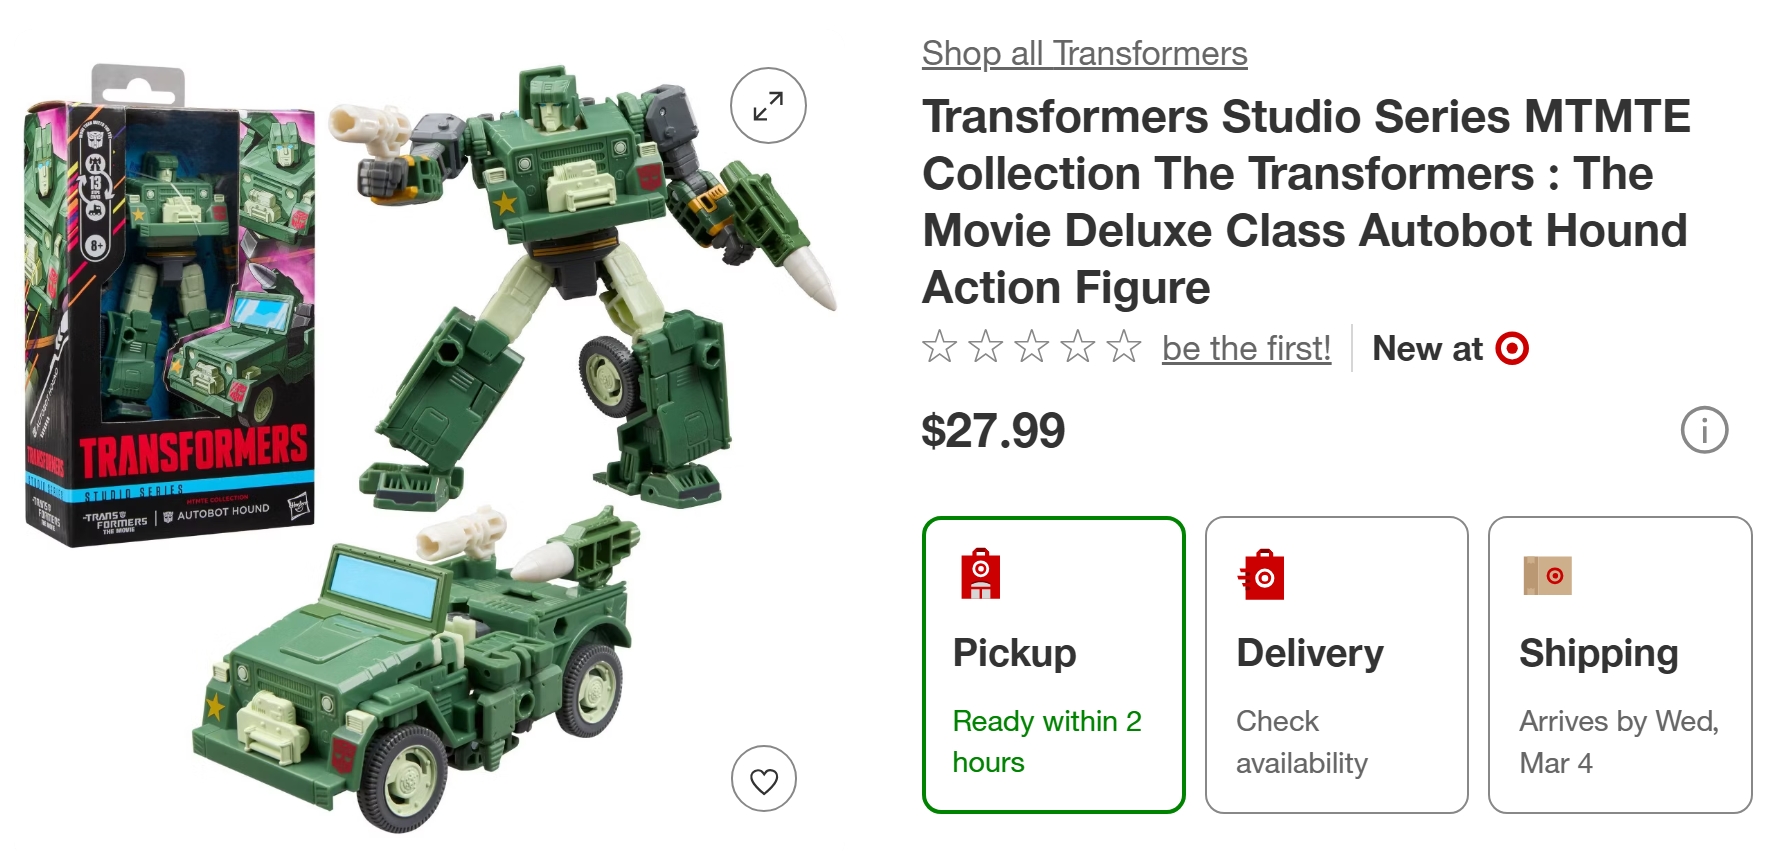The width and height of the screenshot is (1767, 851).
Task: Click the Shipping cardboard box icon
Action: [x=1547, y=575]
